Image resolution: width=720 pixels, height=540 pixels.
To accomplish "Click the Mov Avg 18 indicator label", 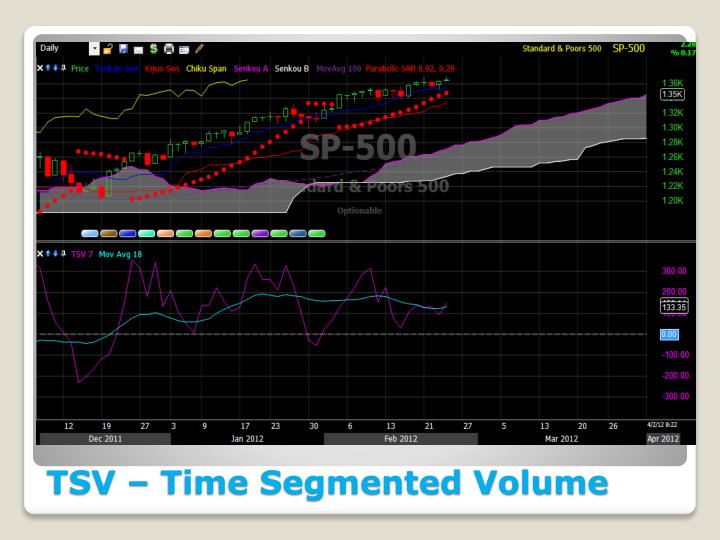I will [x=120, y=254].
